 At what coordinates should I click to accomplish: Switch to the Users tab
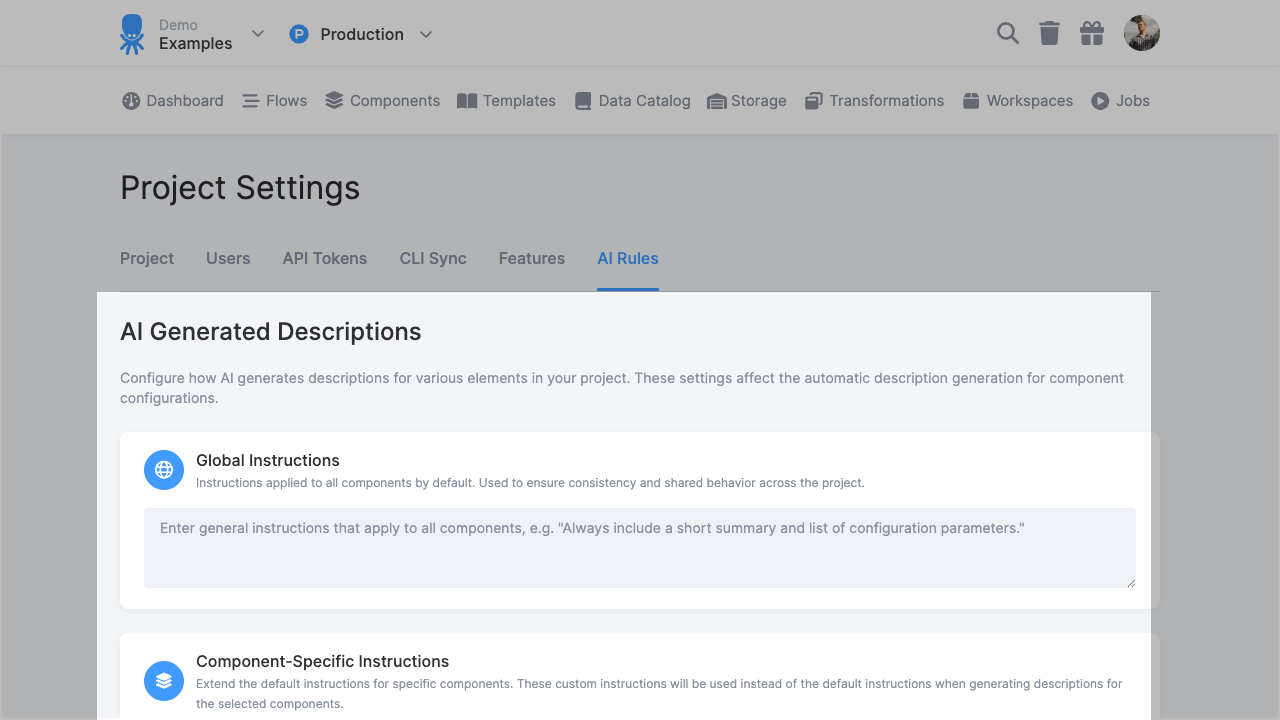point(228,258)
